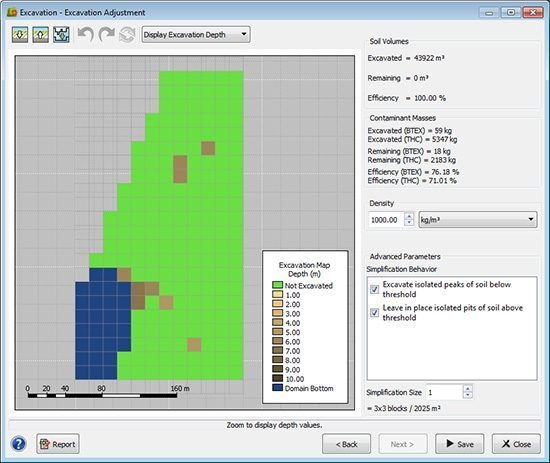Viewport: 550px width, 463px height.
Task: Increase the Density value with up stepper
Action: point(409,216)
